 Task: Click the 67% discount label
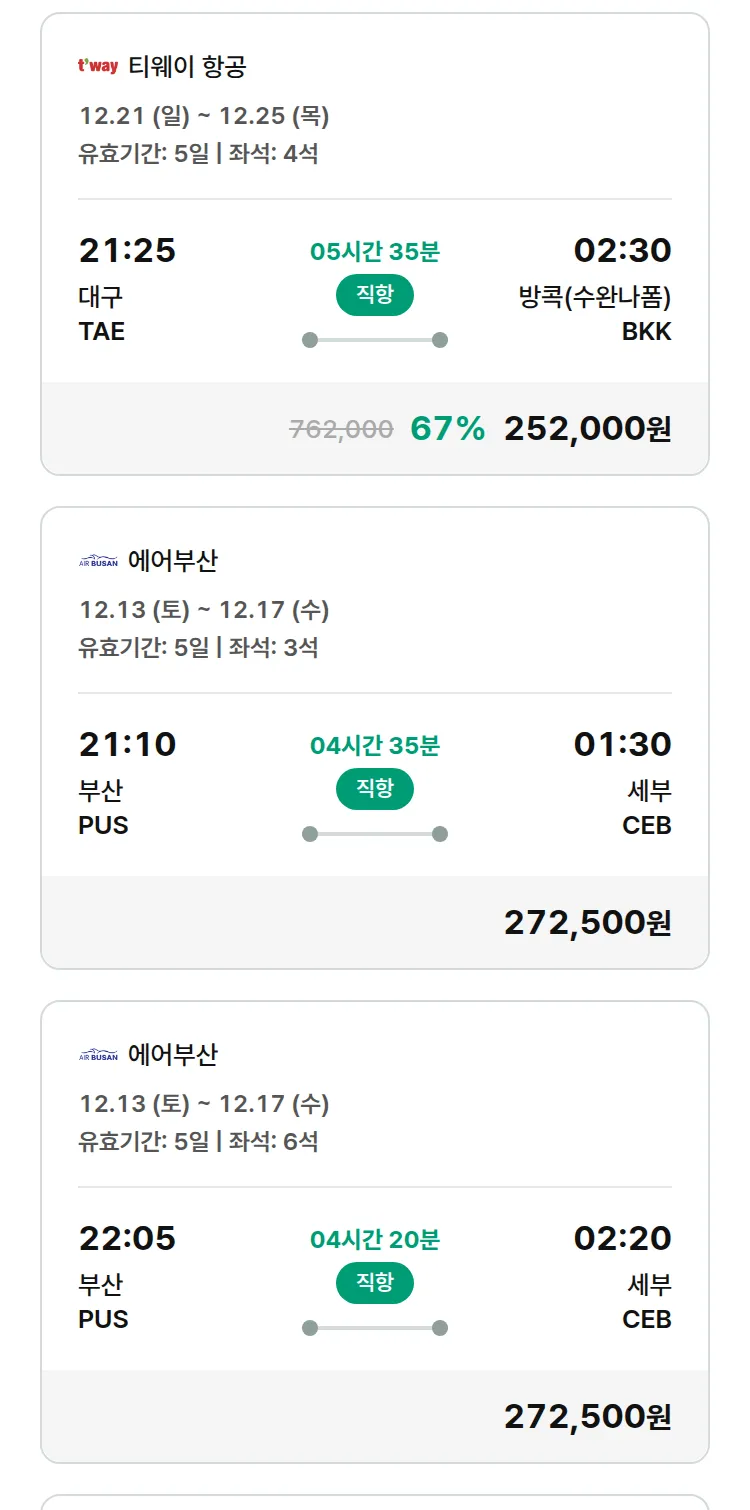click(x=447, y=428)
